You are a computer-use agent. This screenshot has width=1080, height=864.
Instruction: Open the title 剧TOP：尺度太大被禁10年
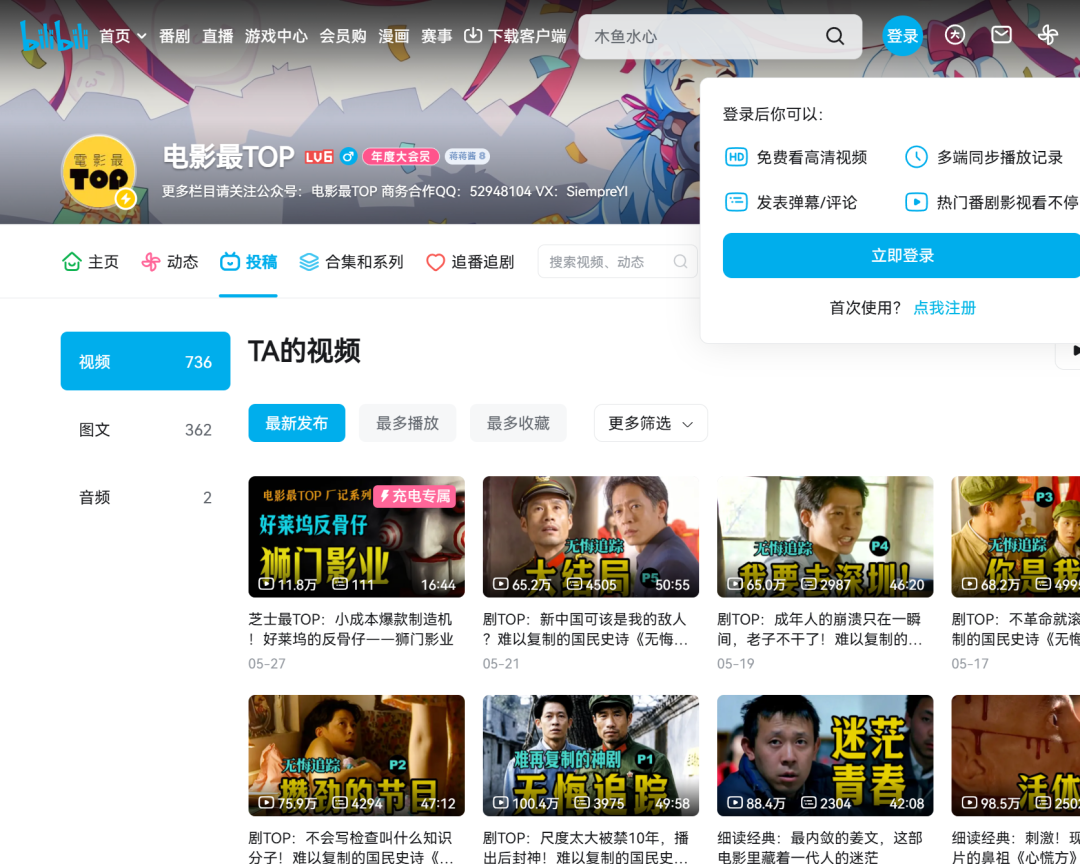(x=585, y=847)
